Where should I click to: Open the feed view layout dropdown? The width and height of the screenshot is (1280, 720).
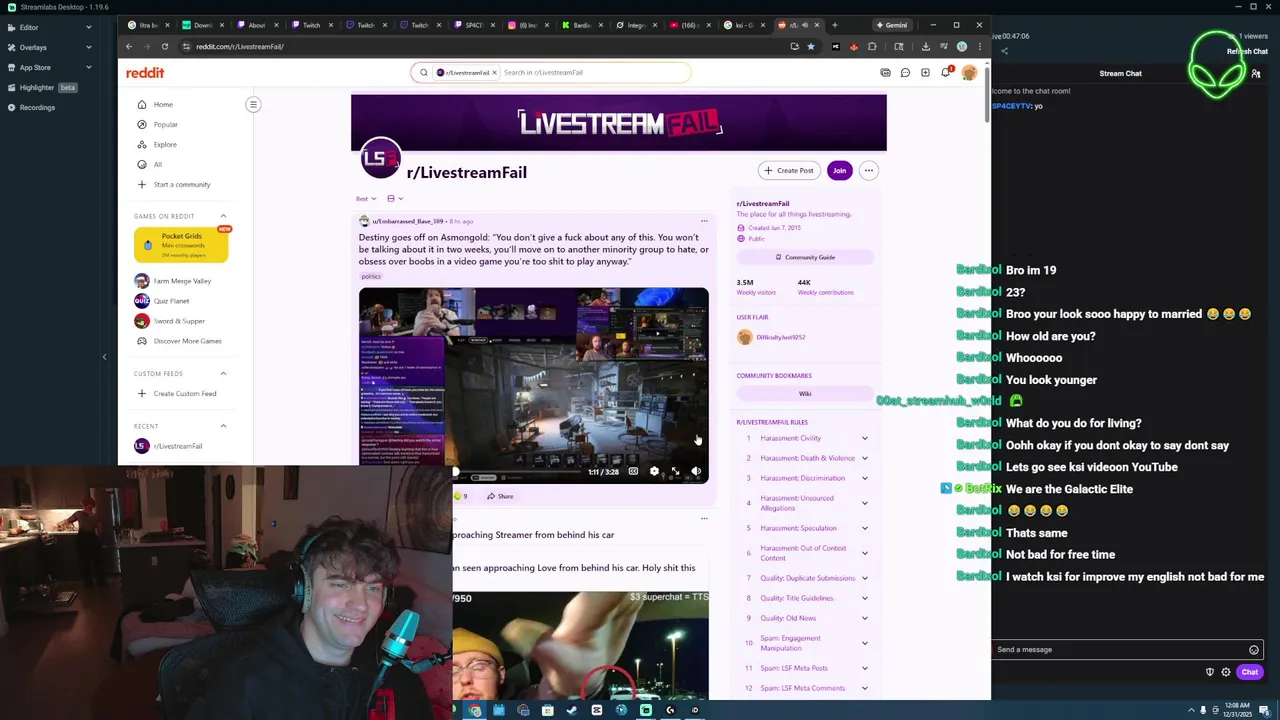(395, 198)
